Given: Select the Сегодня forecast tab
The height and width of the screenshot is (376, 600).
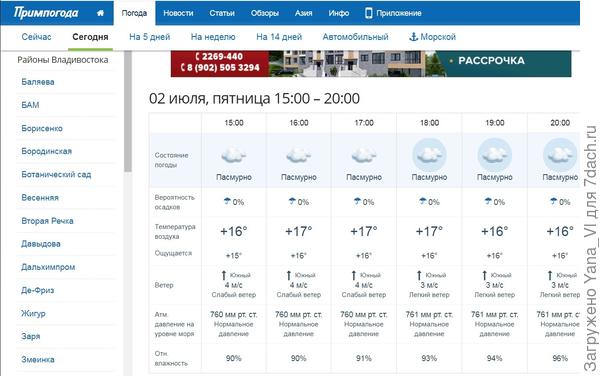Looking at the screenshot, I should click(x=90, y=37).
